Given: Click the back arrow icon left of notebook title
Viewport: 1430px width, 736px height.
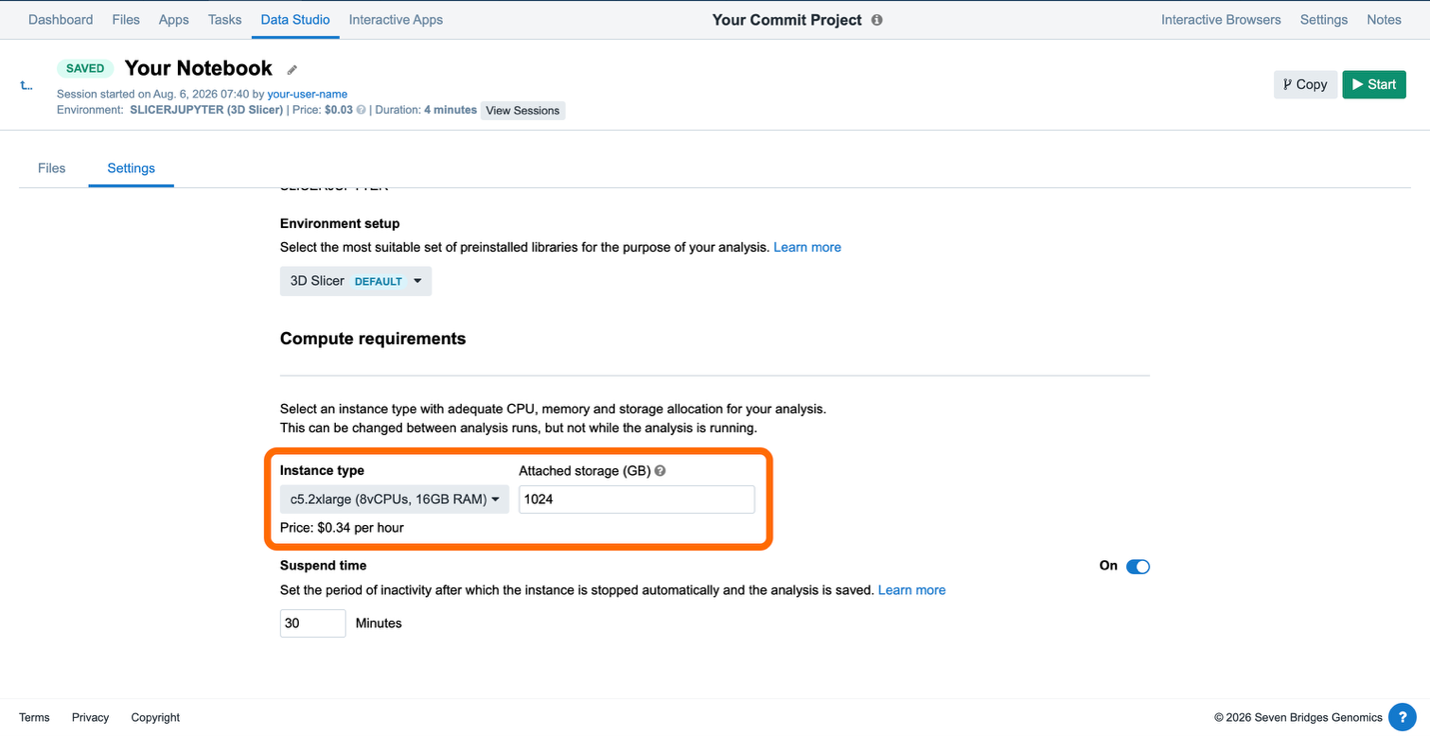Looking at the screenshot, I should point(27,86).
